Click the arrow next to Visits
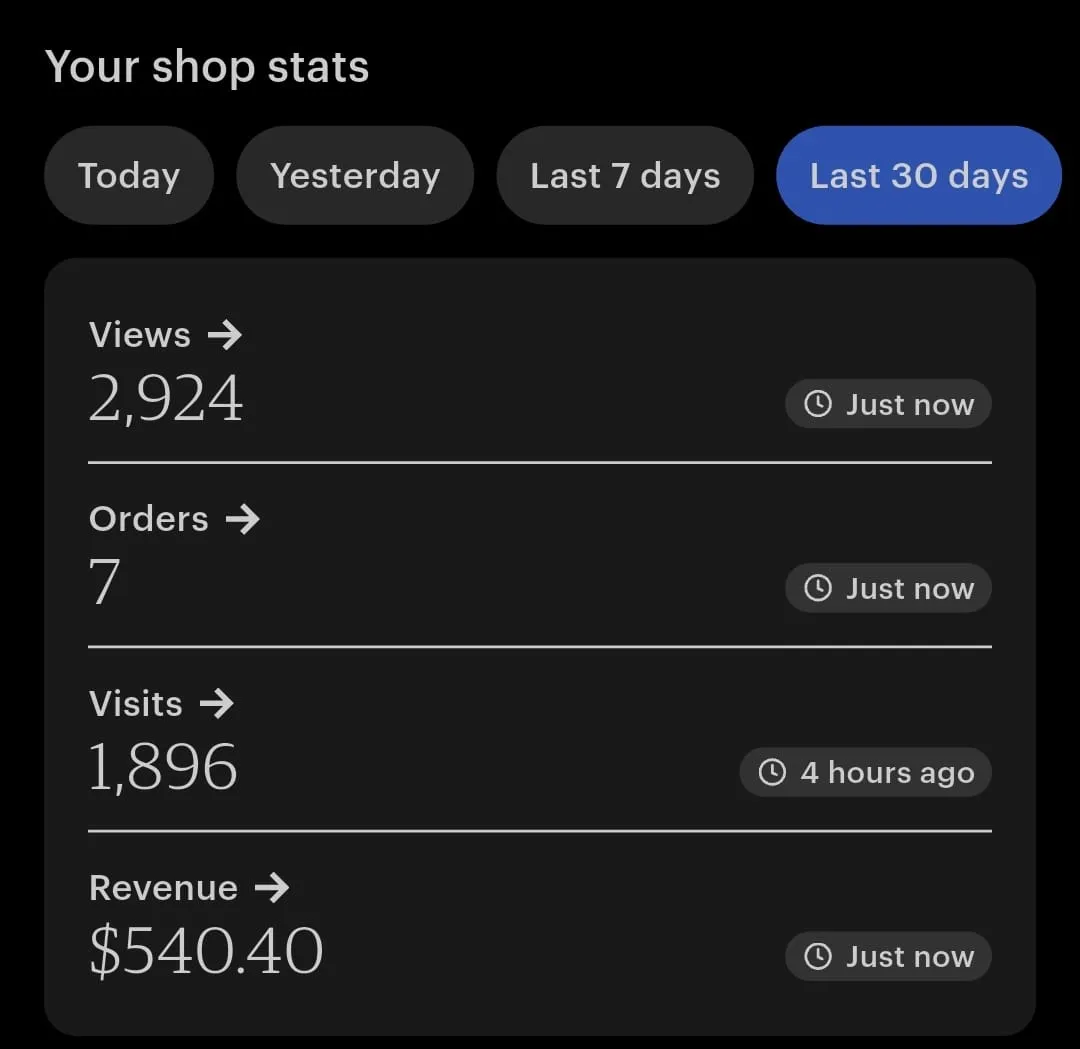Image resolution: width=1080 pixels, height=1049 pixels. coord(216,703)
